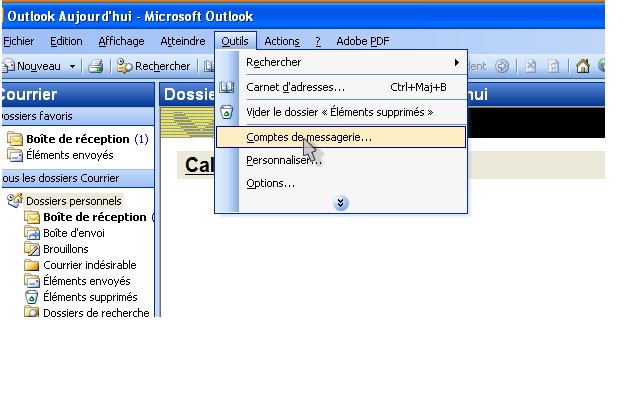Close the open Outils menu
Viewport: 640px width, 400px height.
point(235,41)
